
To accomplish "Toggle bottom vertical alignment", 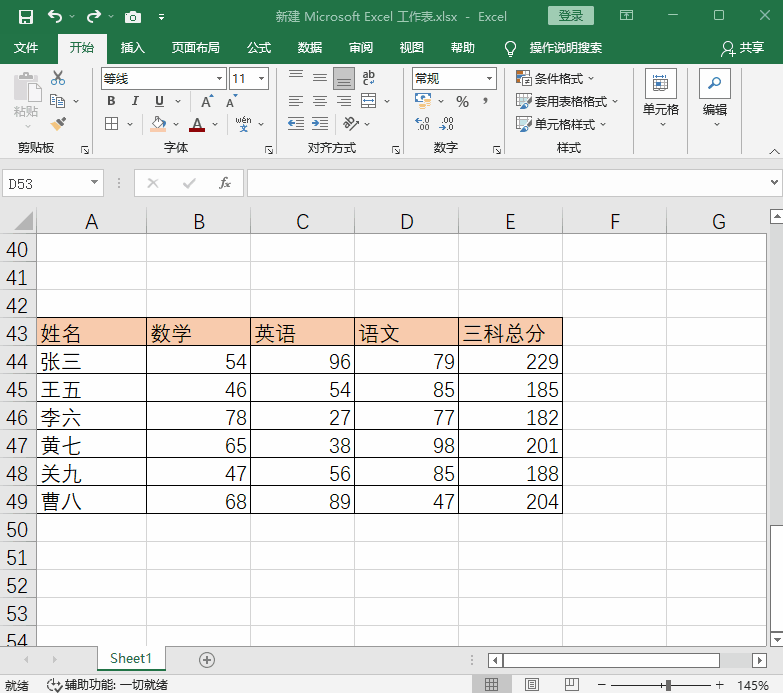I will click(344, 78).
